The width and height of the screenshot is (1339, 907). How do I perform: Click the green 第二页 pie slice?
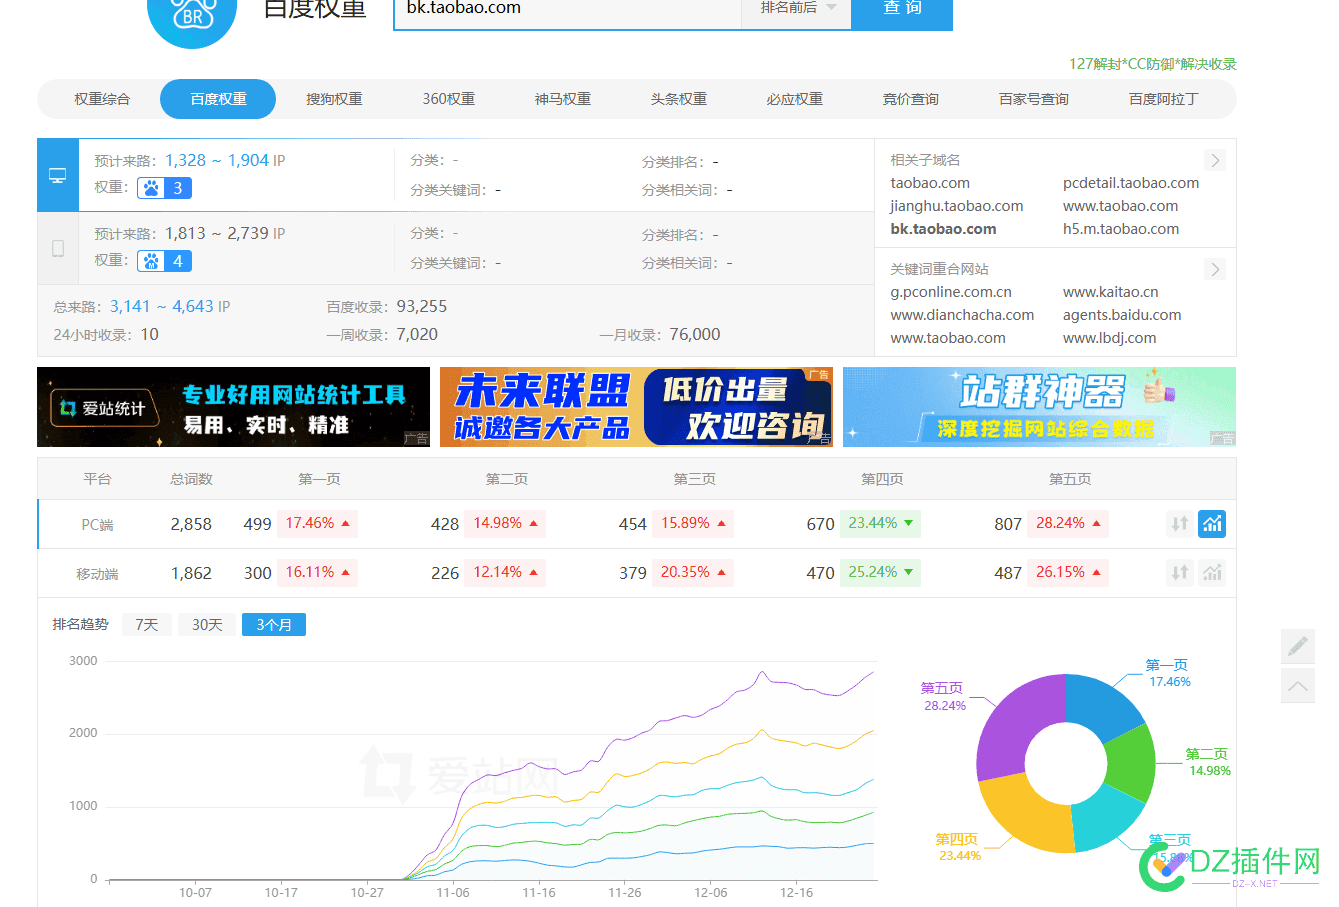[x=1133, y=762]
